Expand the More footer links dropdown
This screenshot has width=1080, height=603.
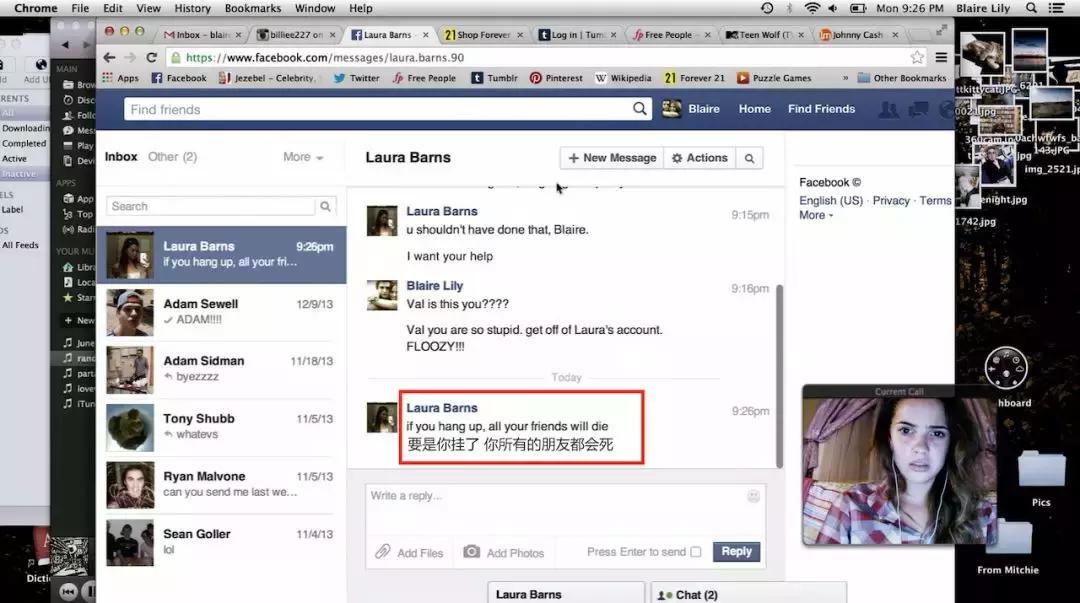coord(816,215)
